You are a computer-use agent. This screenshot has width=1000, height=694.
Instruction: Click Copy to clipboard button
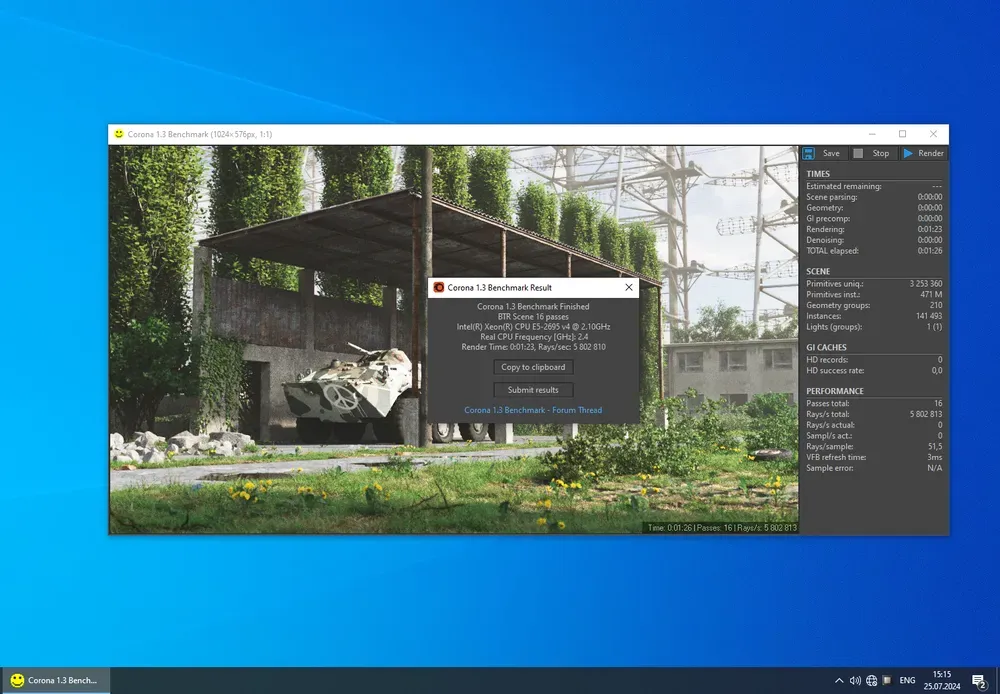[533, 367]
